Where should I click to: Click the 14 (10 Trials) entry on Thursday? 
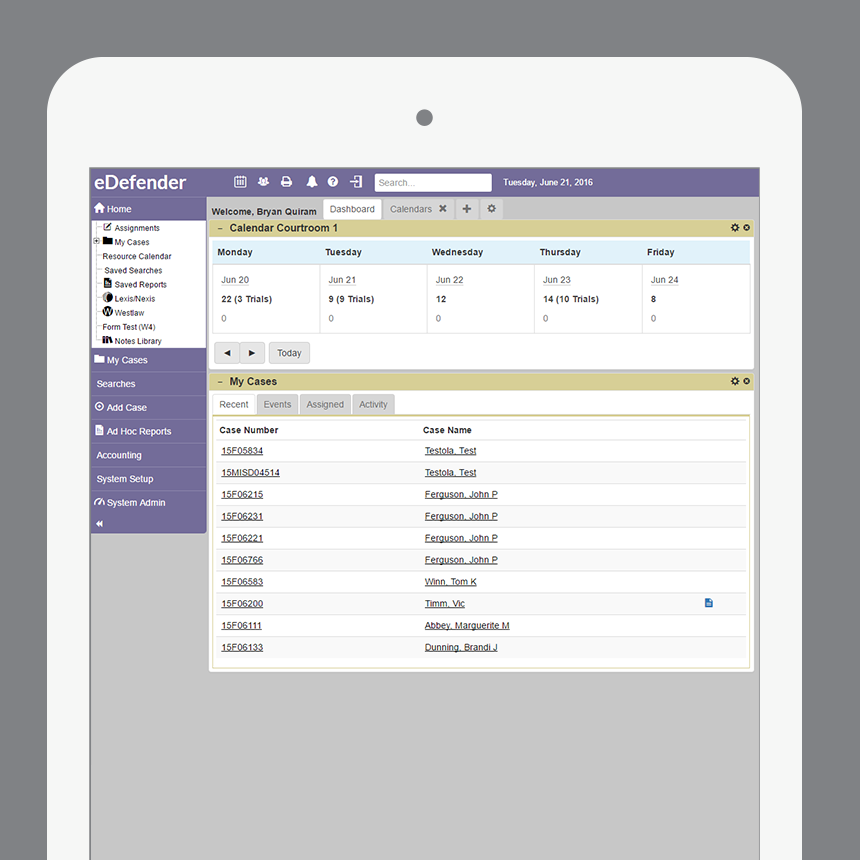[571, 299]
